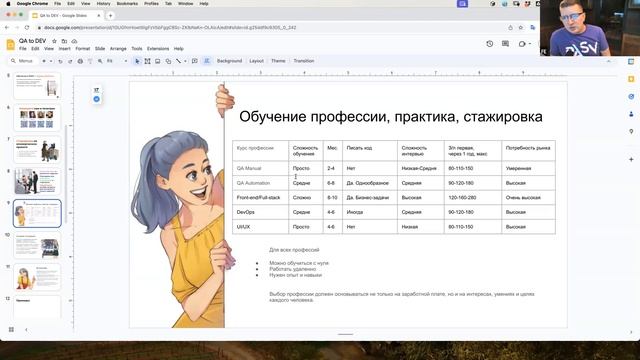Open the Slide menu
The width and height of the screenshot is (640, 360).
(x=100, y=49)
